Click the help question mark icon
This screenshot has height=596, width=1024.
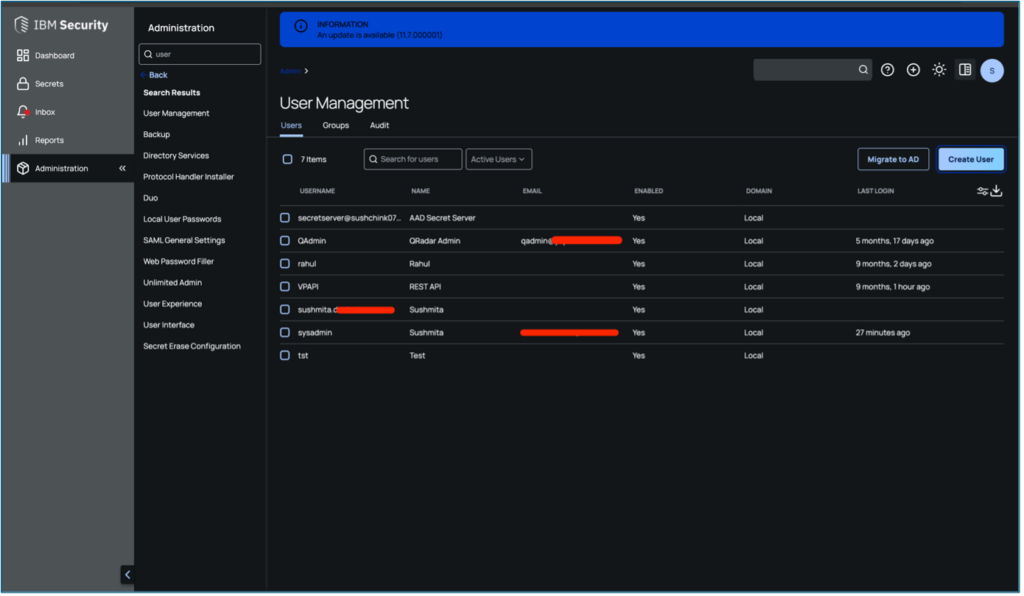[x=887, y=70]
